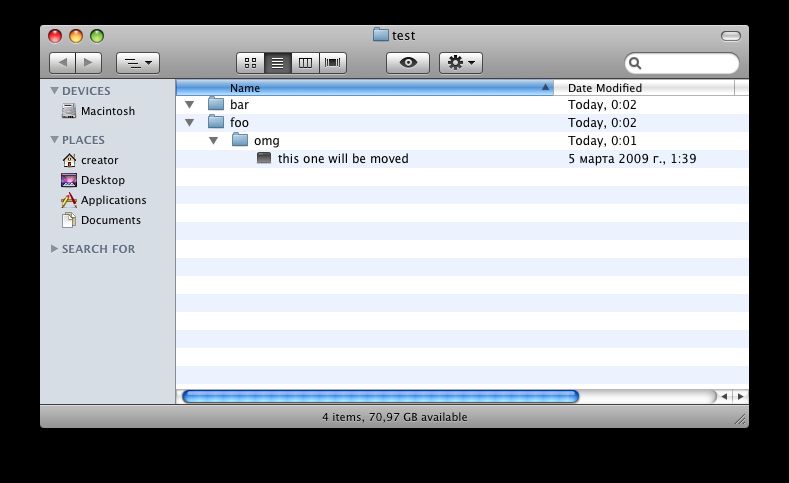This screenshot has width=789, height=483.
Task: Select the Macintosh drive icon
Action: click(68, 111)
